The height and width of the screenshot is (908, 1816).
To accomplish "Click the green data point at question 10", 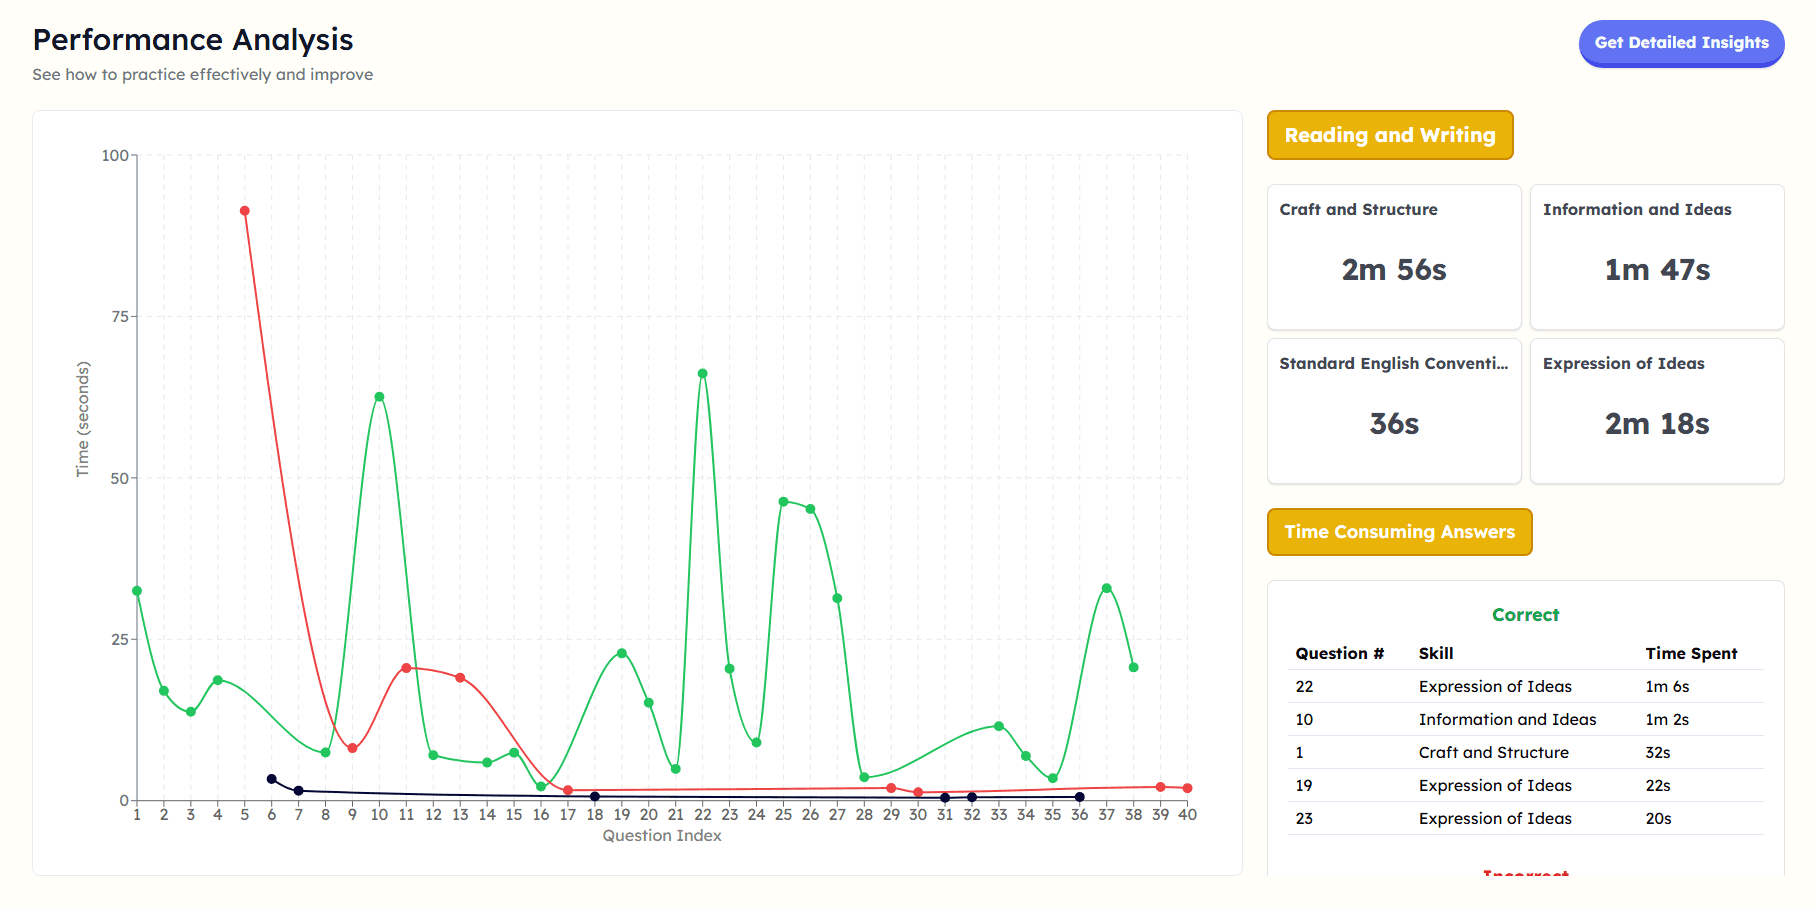I will (x=378, y=396).
